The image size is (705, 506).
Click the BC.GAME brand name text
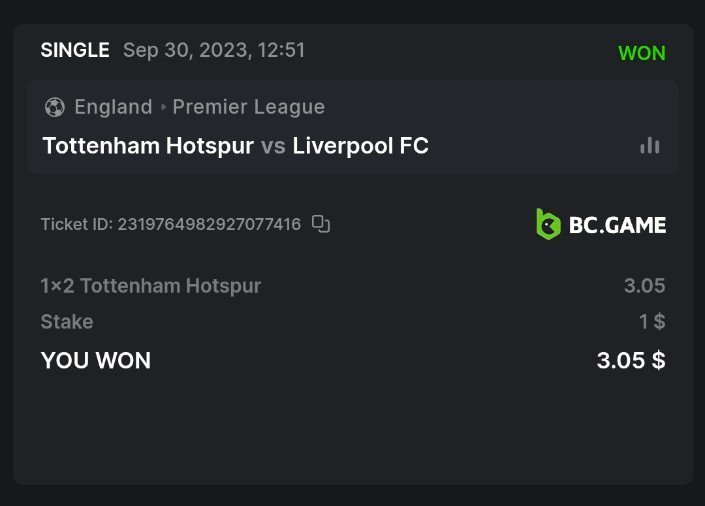(617, 225)
